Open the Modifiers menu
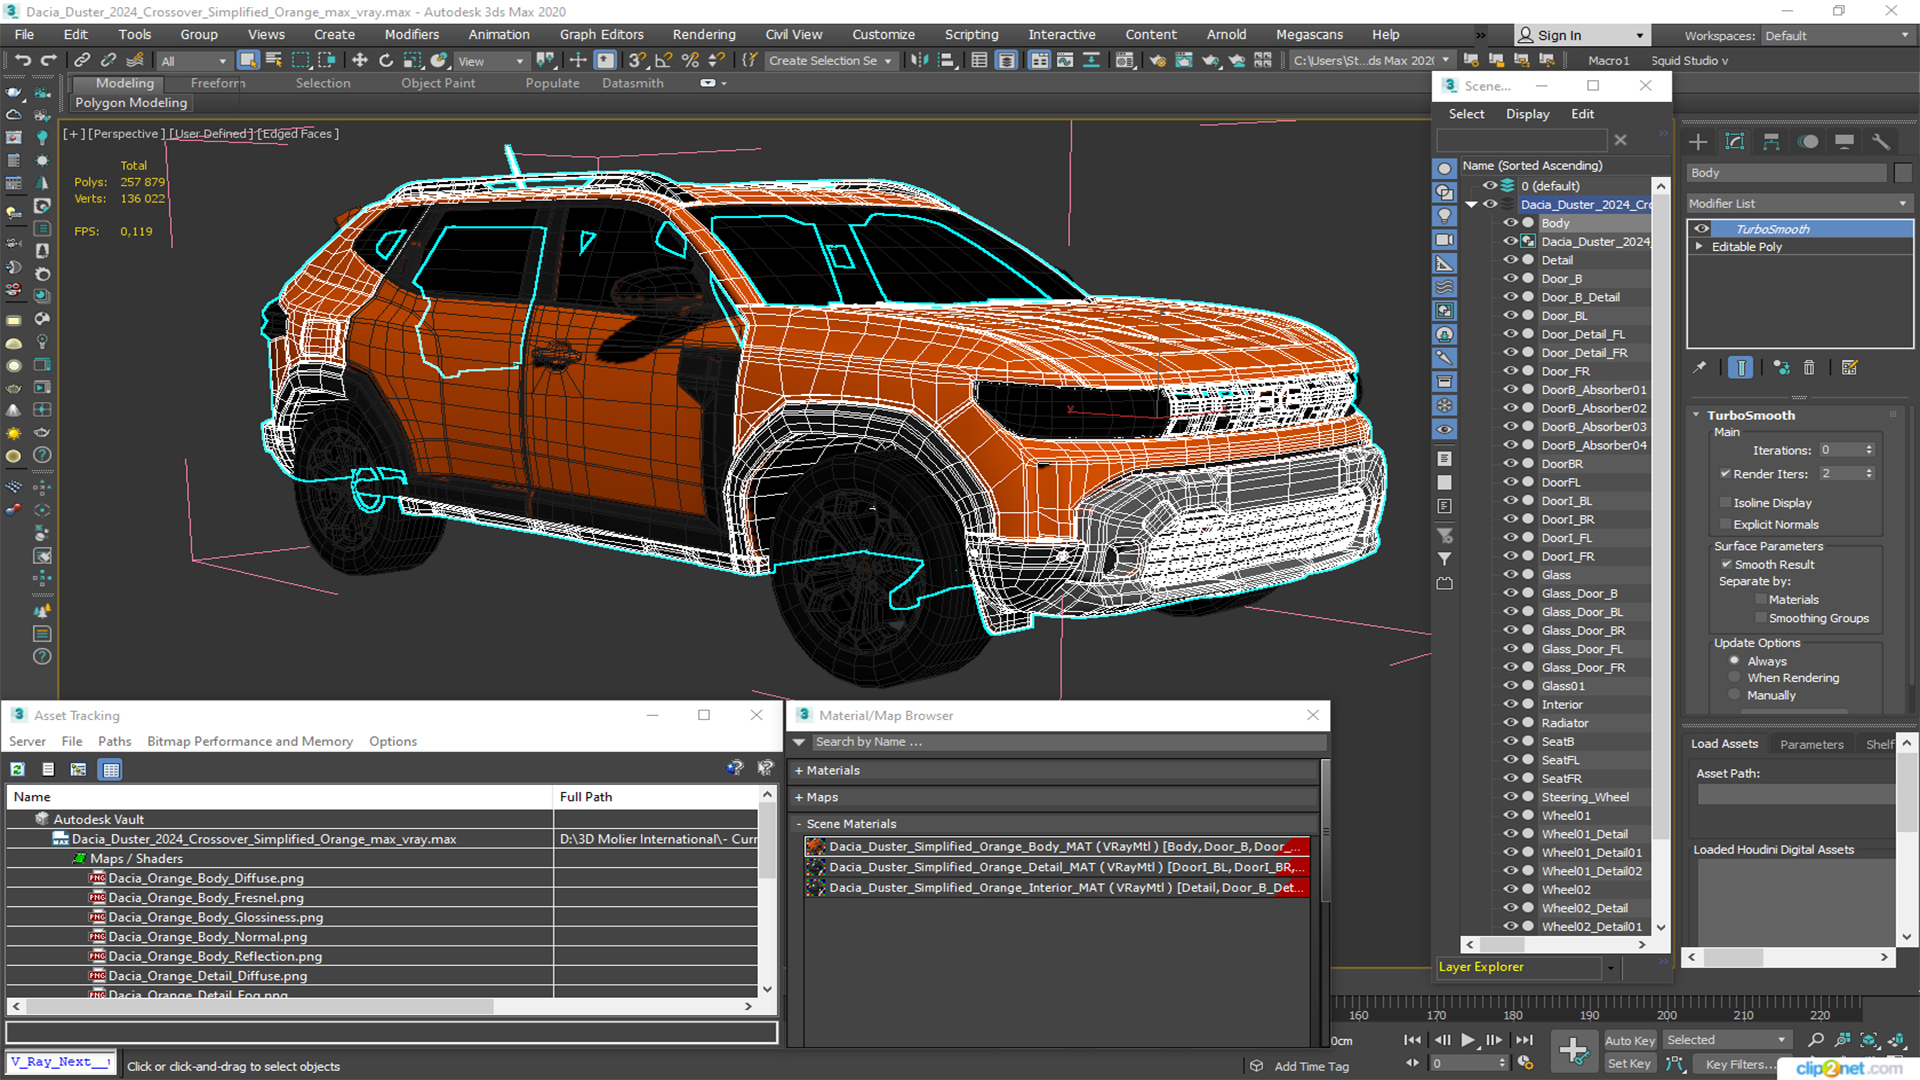Image resolution: width=1920 pixels, height=1080 pixels. tap(412, 34)
